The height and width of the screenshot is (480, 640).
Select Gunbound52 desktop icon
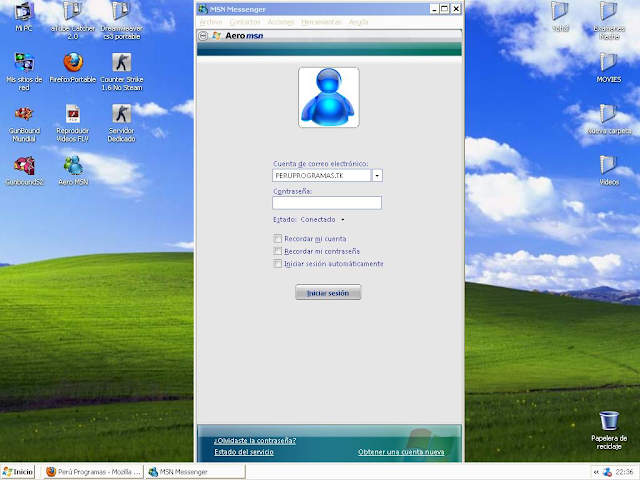click(x=24, y=171)
